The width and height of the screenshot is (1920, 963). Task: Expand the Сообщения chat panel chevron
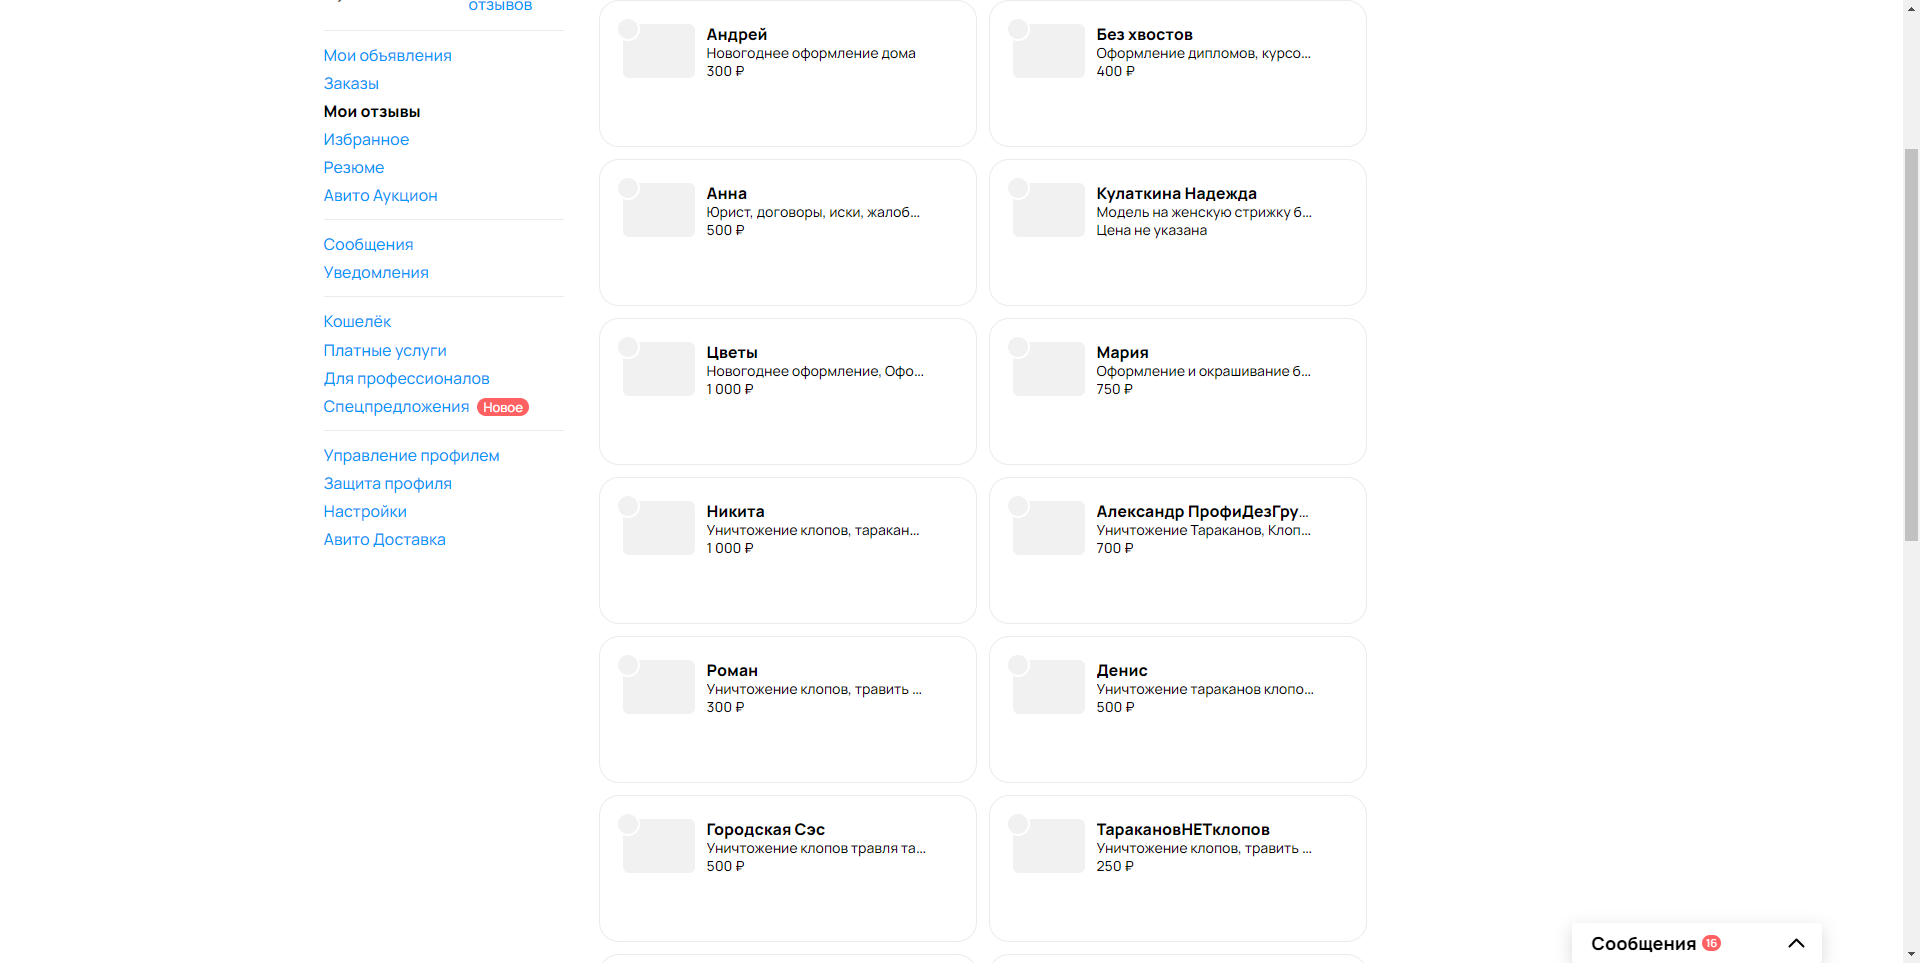point(1796,943)
